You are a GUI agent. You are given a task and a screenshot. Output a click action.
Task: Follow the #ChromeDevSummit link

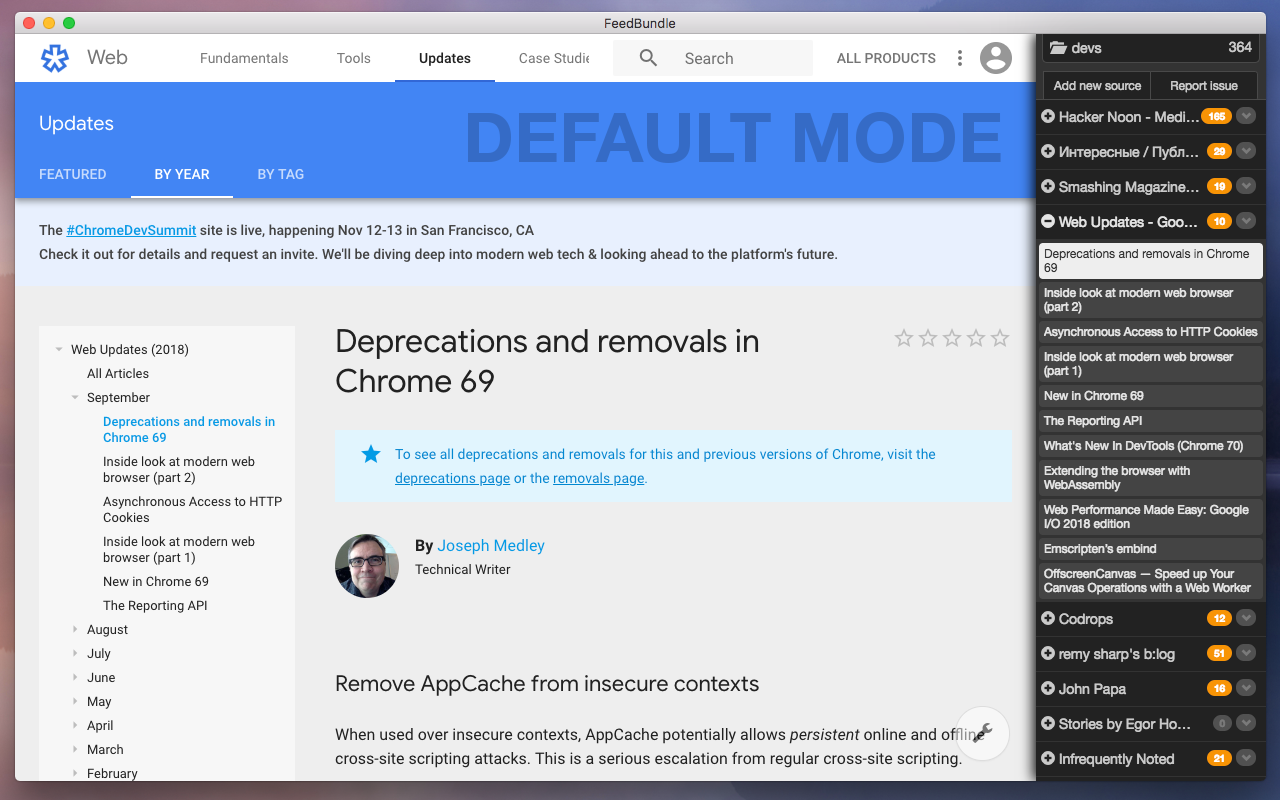(x=131, y=230)
